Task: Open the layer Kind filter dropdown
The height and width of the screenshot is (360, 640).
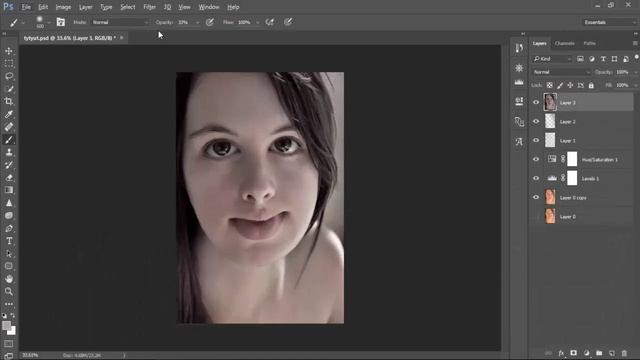Action: click(x=552, y=59)
